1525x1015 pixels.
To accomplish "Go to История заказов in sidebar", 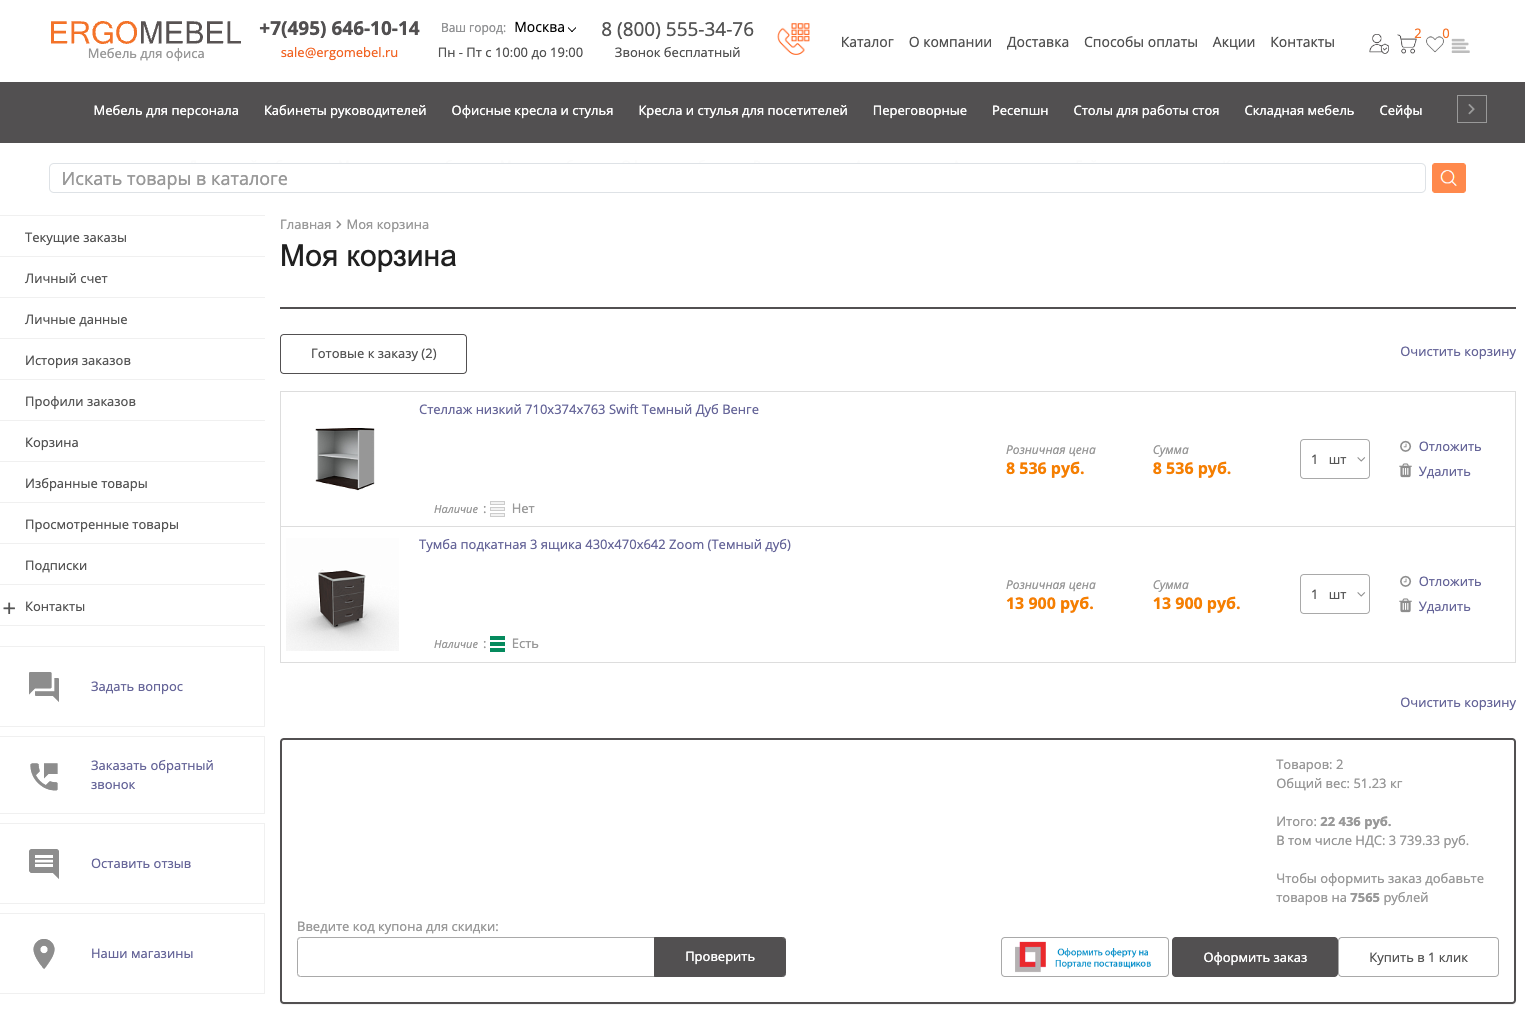I will (x=78, y=360).
